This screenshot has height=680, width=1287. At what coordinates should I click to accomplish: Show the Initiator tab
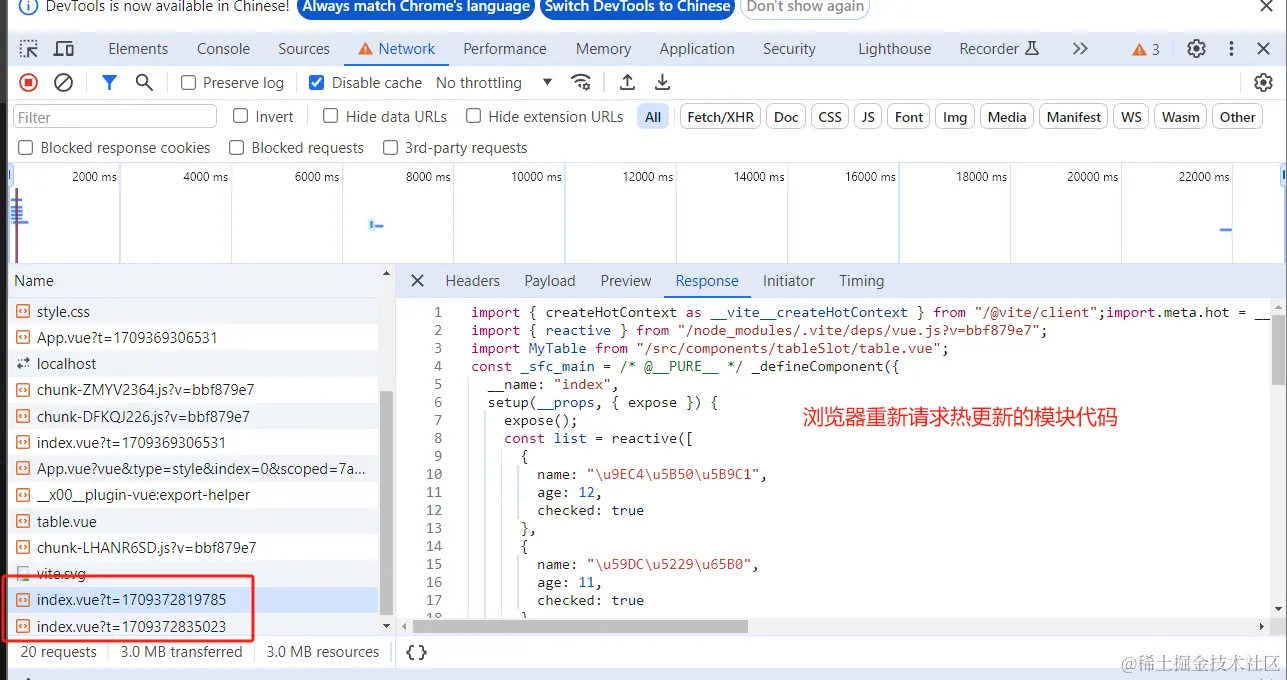point(789,281)
